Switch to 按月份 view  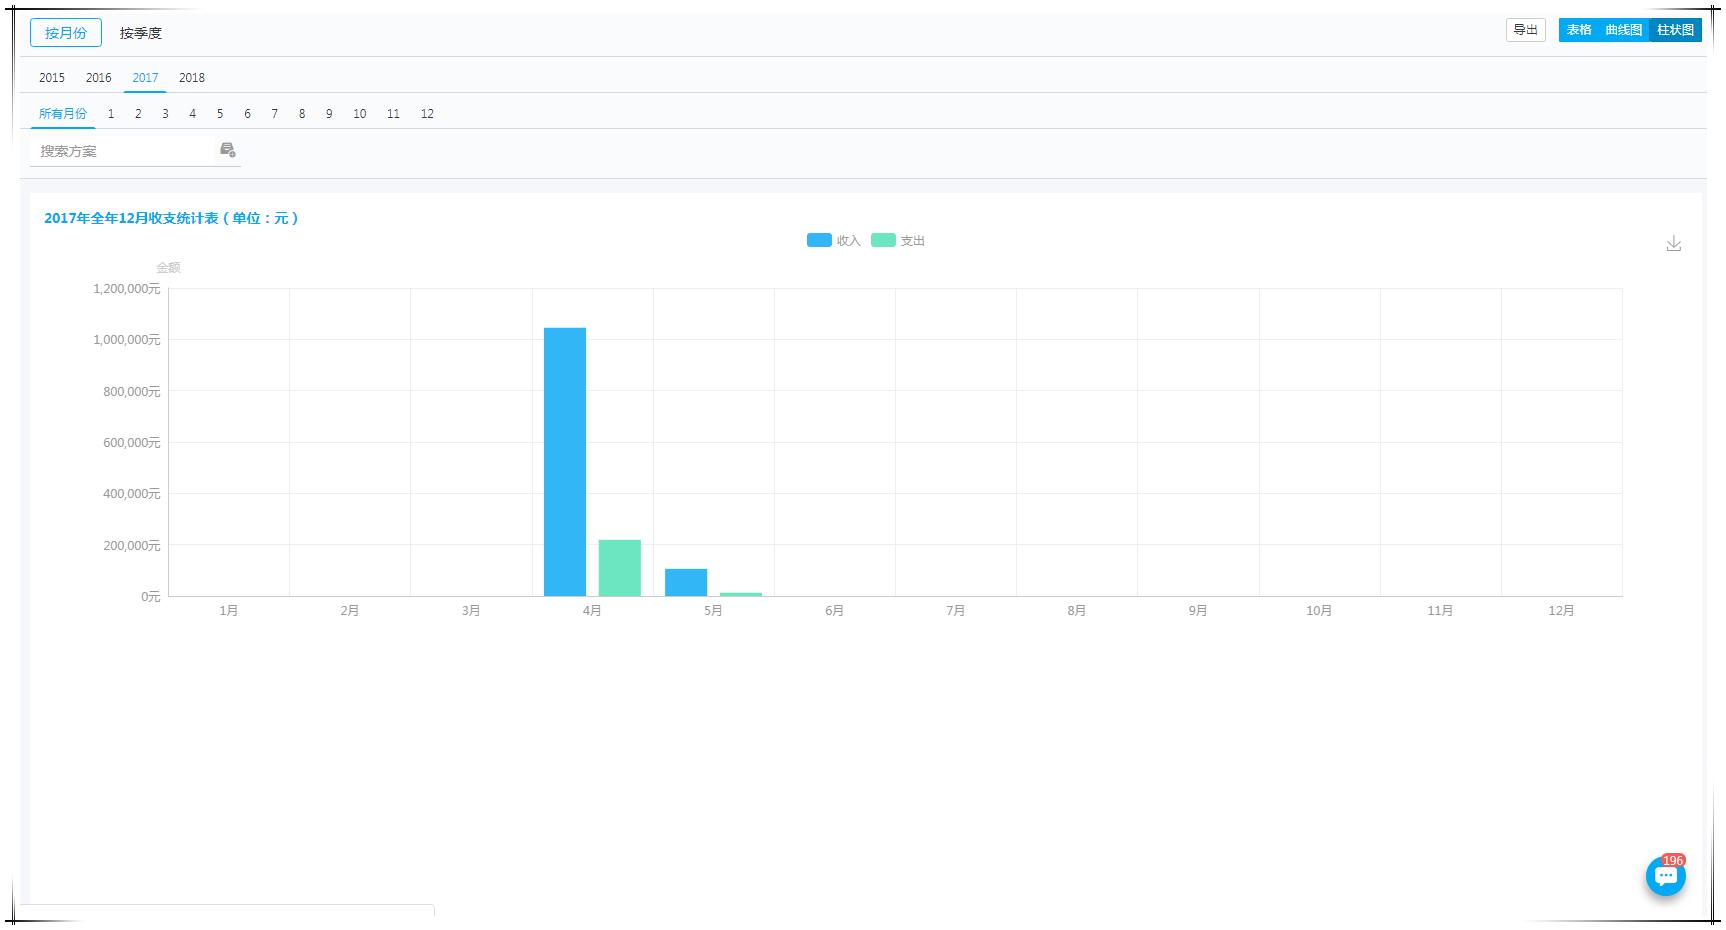(66, 33)
